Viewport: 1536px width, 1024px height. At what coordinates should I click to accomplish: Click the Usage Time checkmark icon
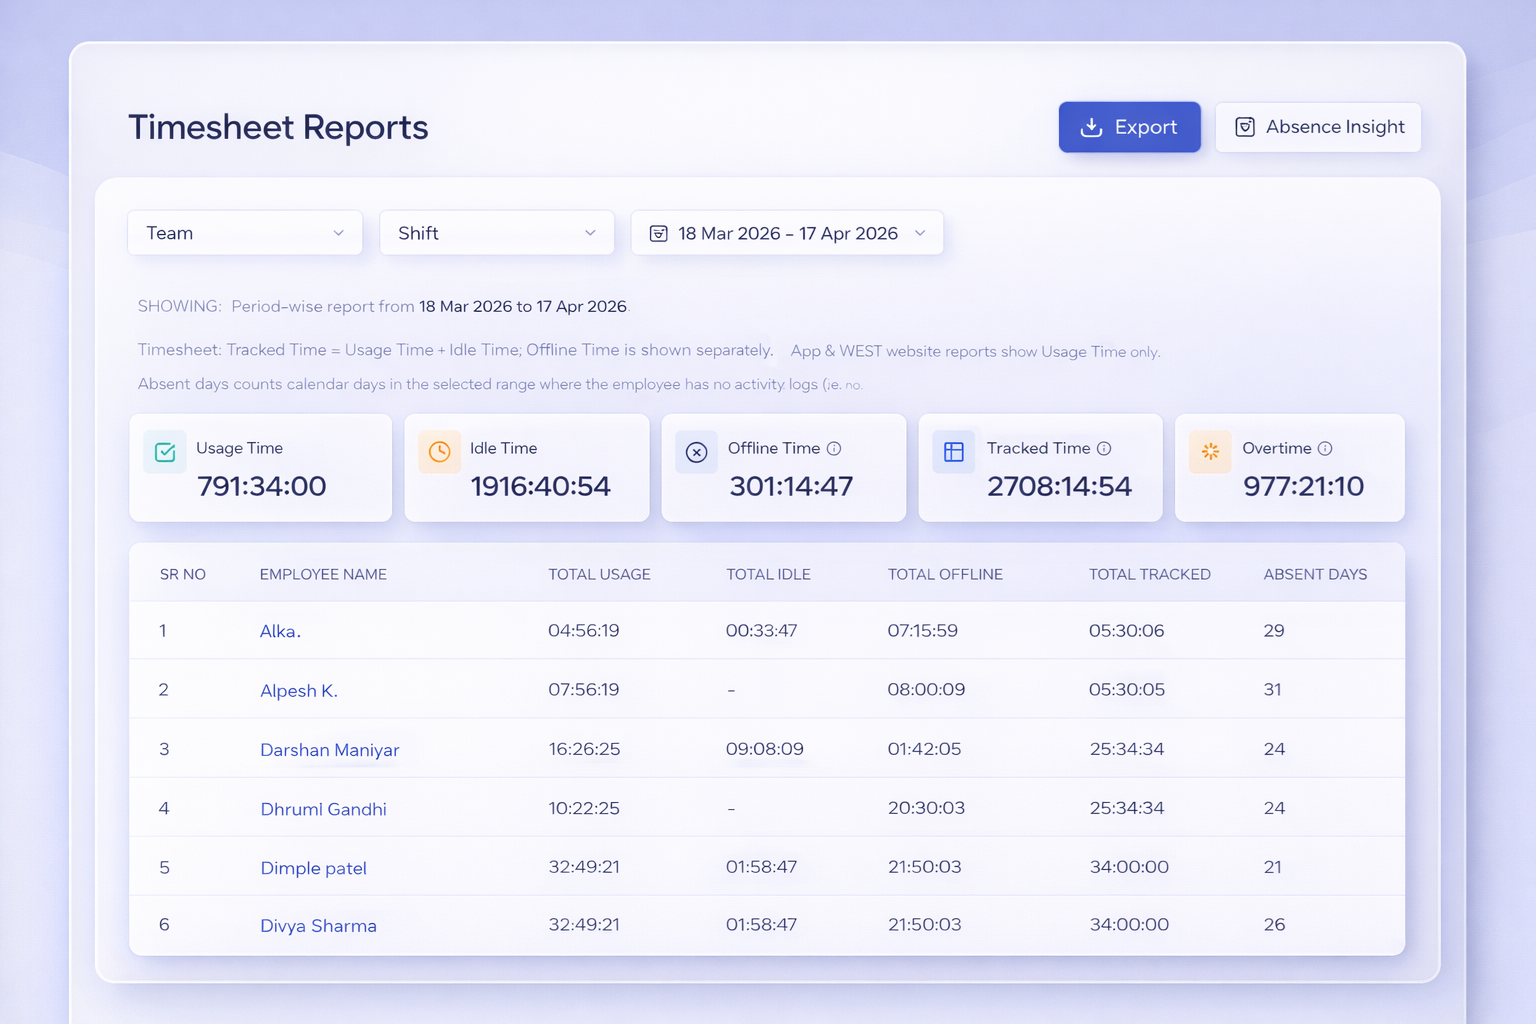click(x=165, y=452)
